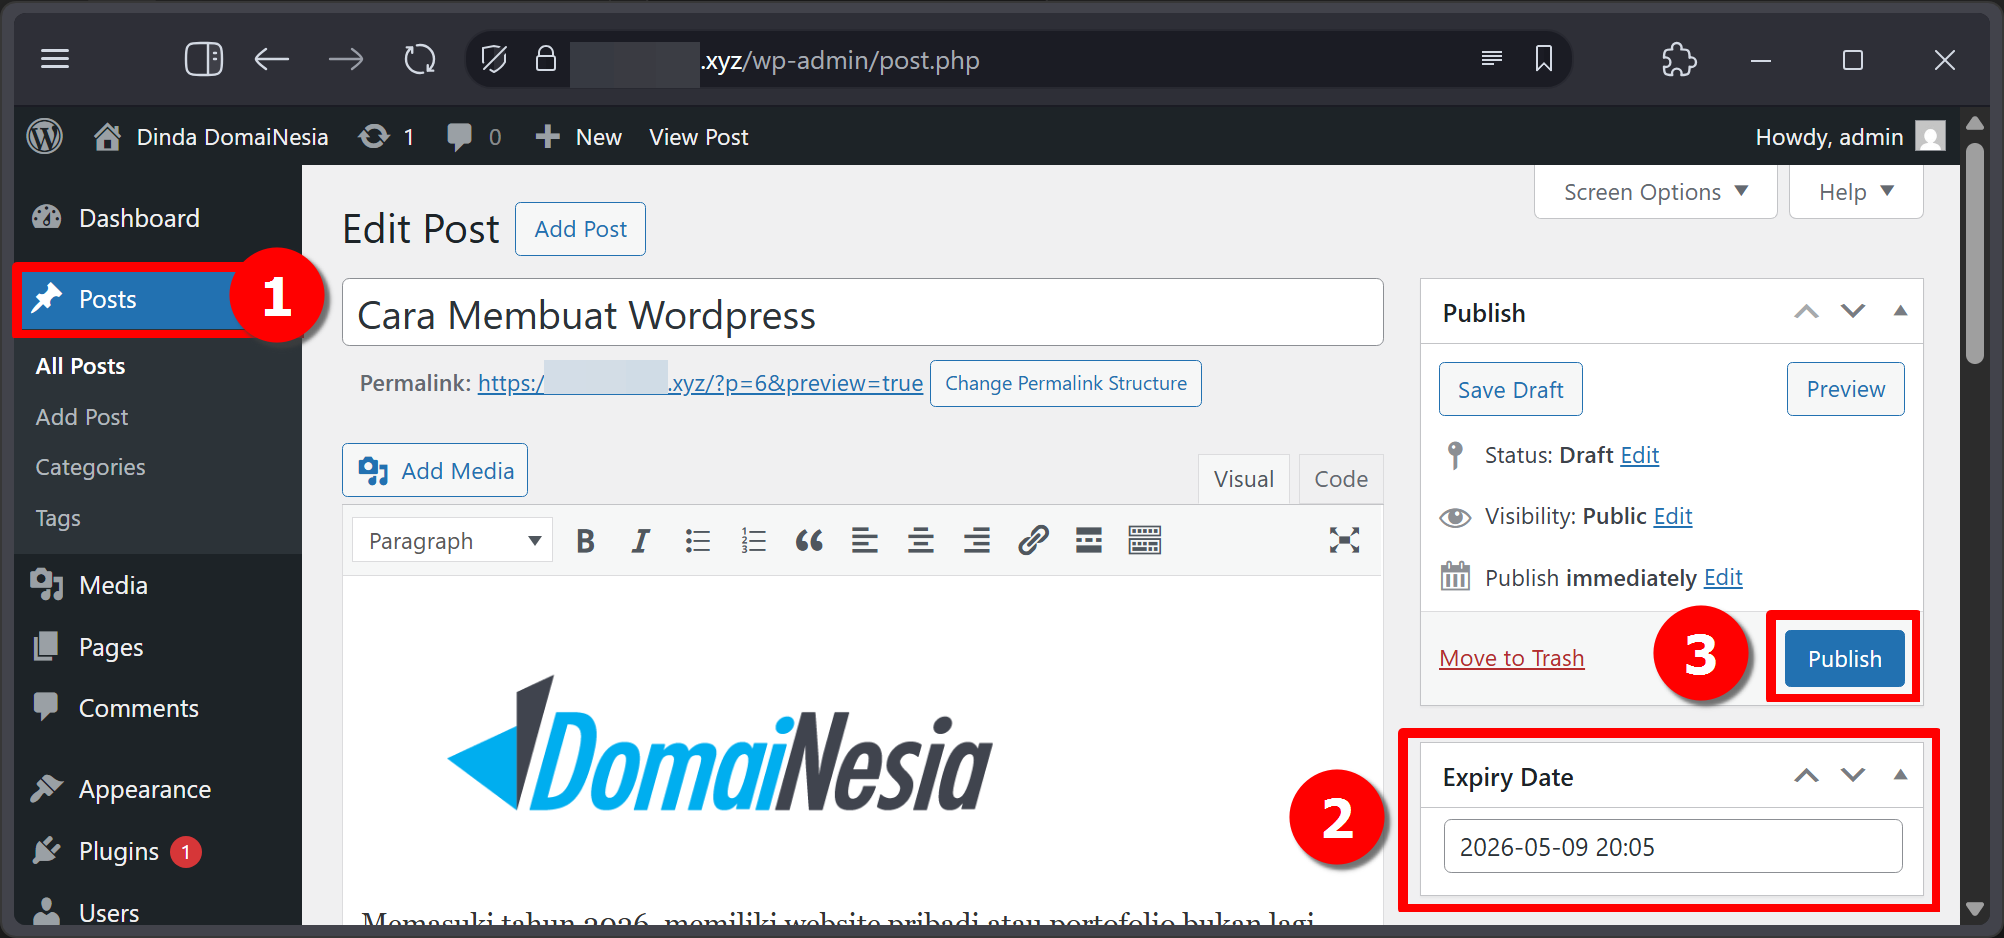Switch to the Code editor tab

[x=1341, y=479]
